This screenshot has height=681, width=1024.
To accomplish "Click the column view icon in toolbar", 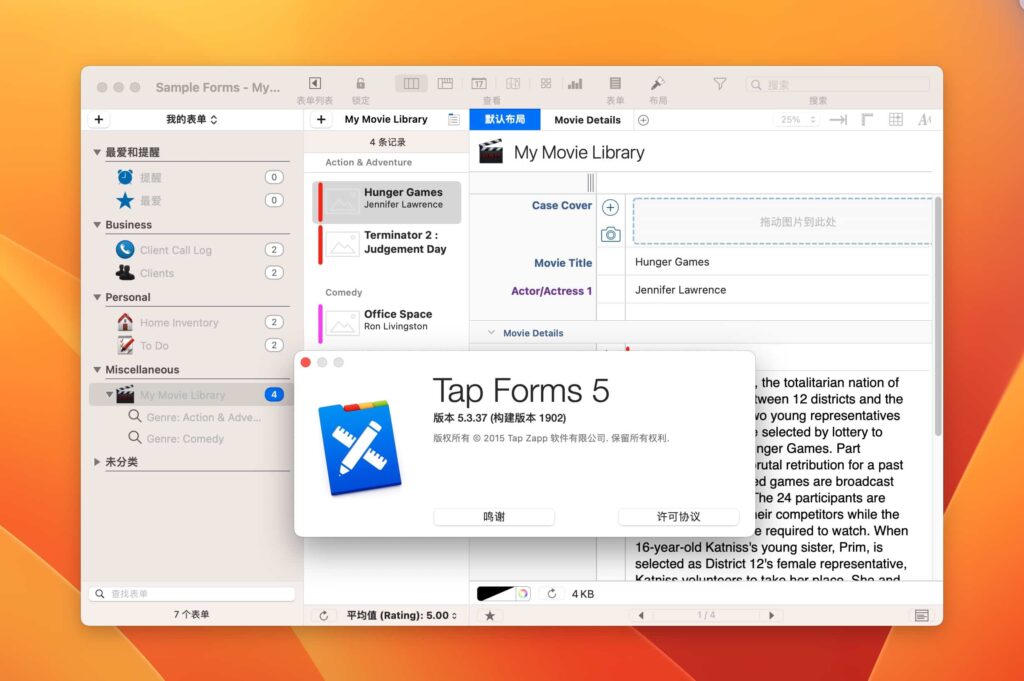I will point(413,83).
